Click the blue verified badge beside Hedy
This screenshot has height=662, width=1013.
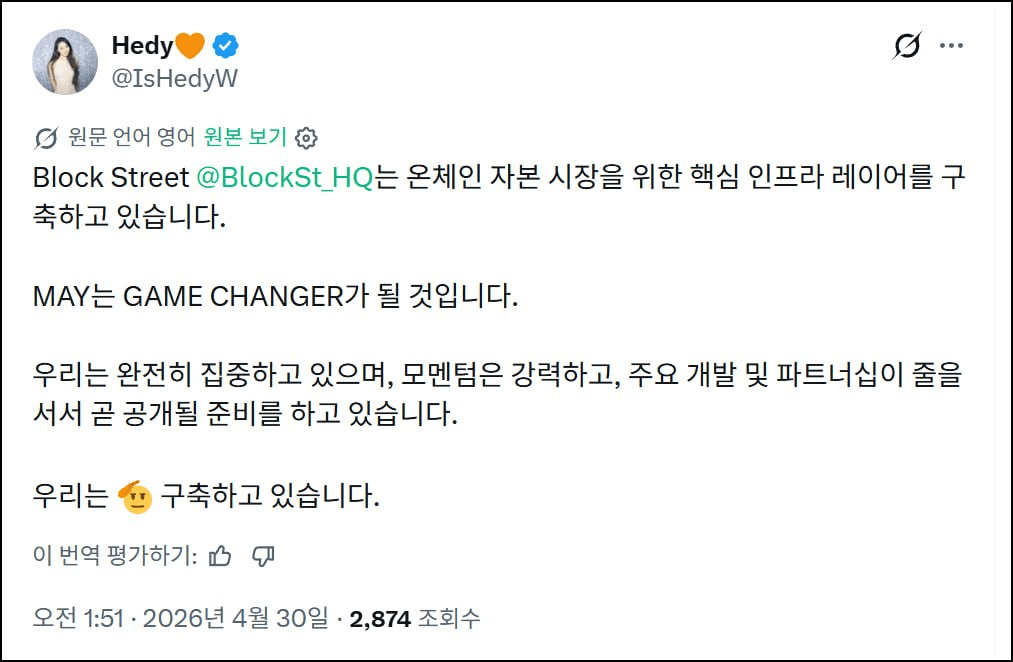pos(226,46)
